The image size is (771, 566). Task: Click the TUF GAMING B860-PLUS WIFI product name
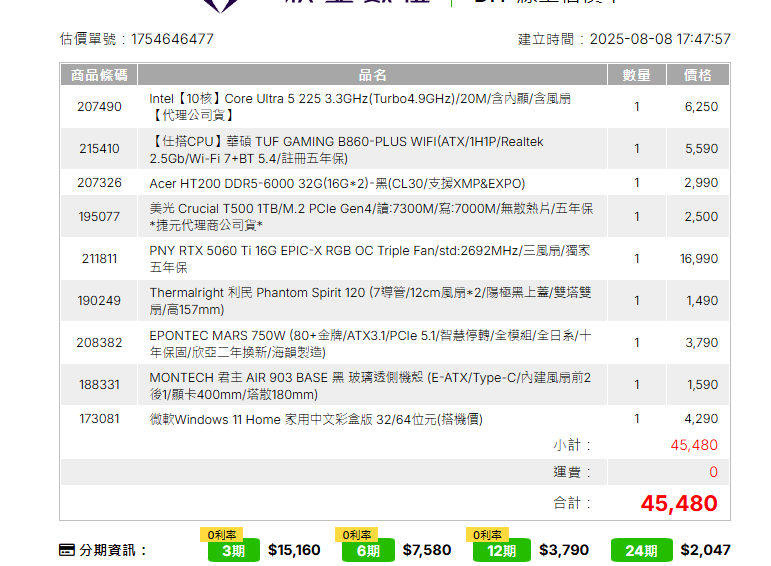point(346,150)
